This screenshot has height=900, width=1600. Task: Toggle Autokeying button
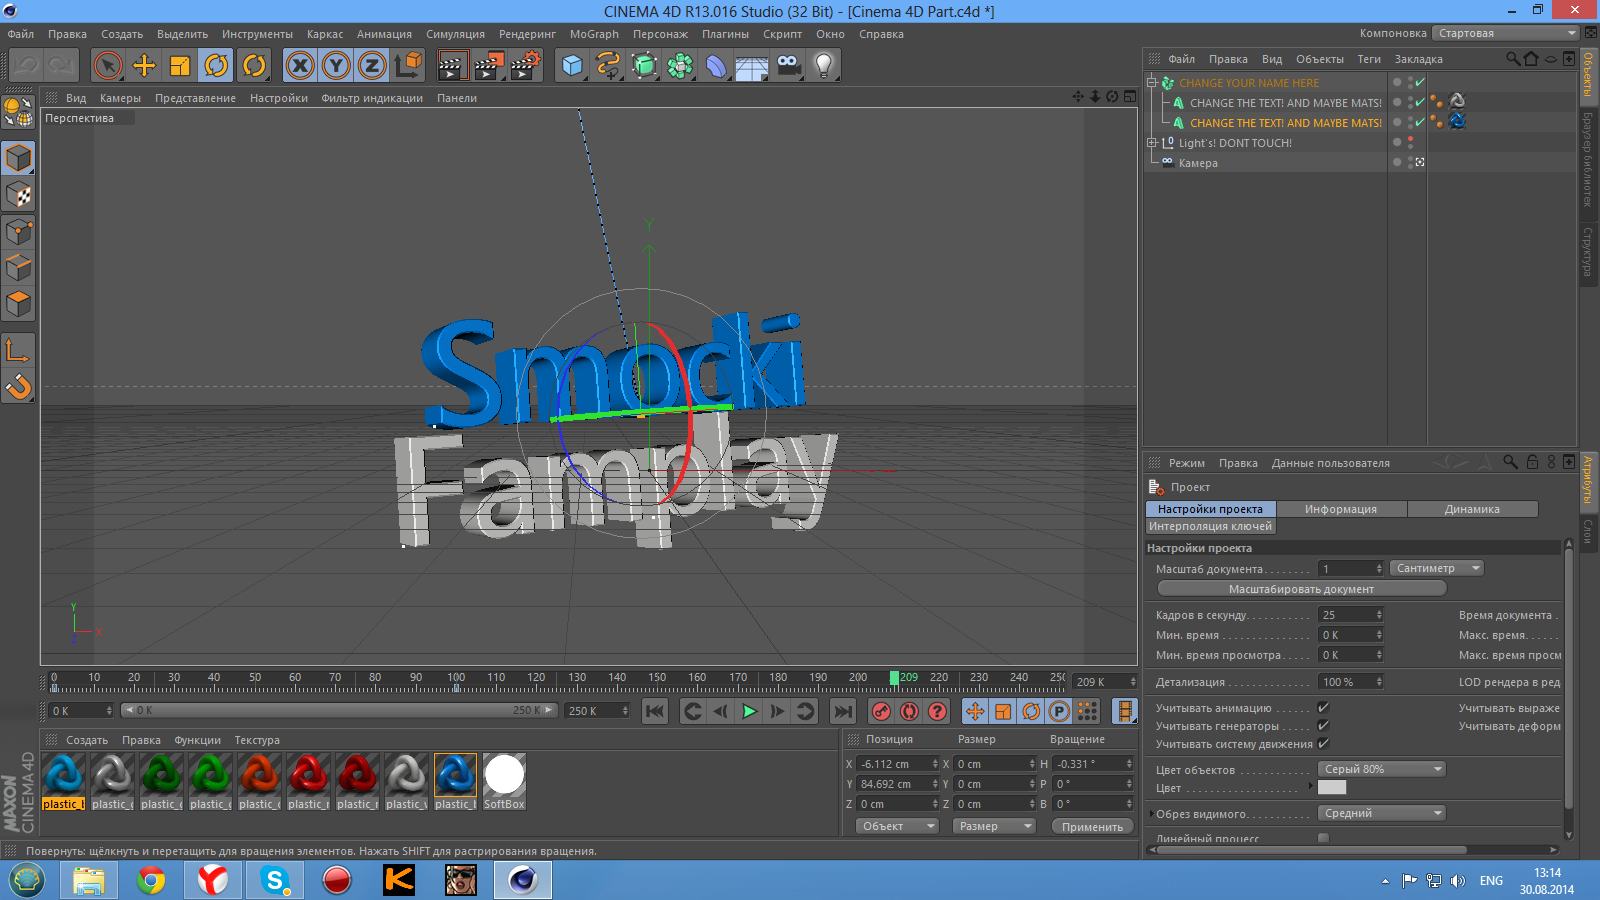pyautogui.click(x=909, y=711)
